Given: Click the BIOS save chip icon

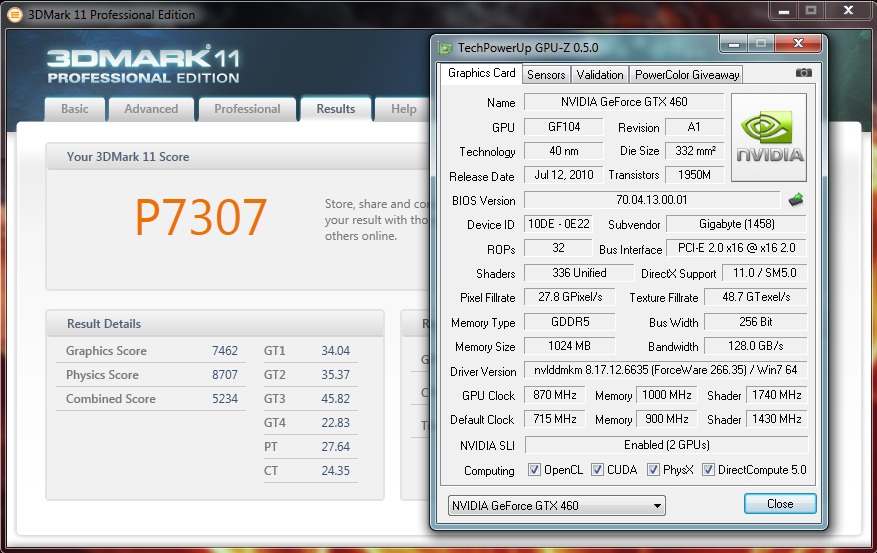Looking at the screenshot, I should click(x=796, y=200).
